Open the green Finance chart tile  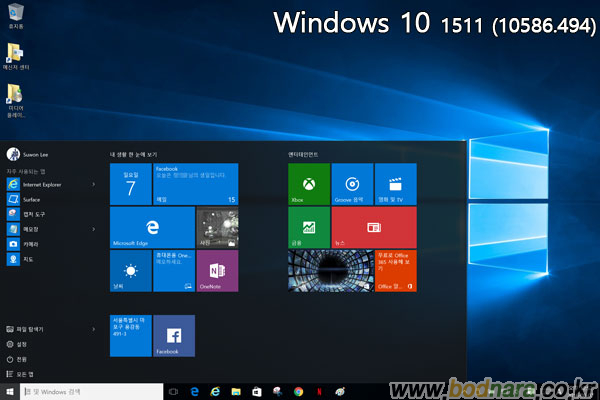[x=308, y=227]
